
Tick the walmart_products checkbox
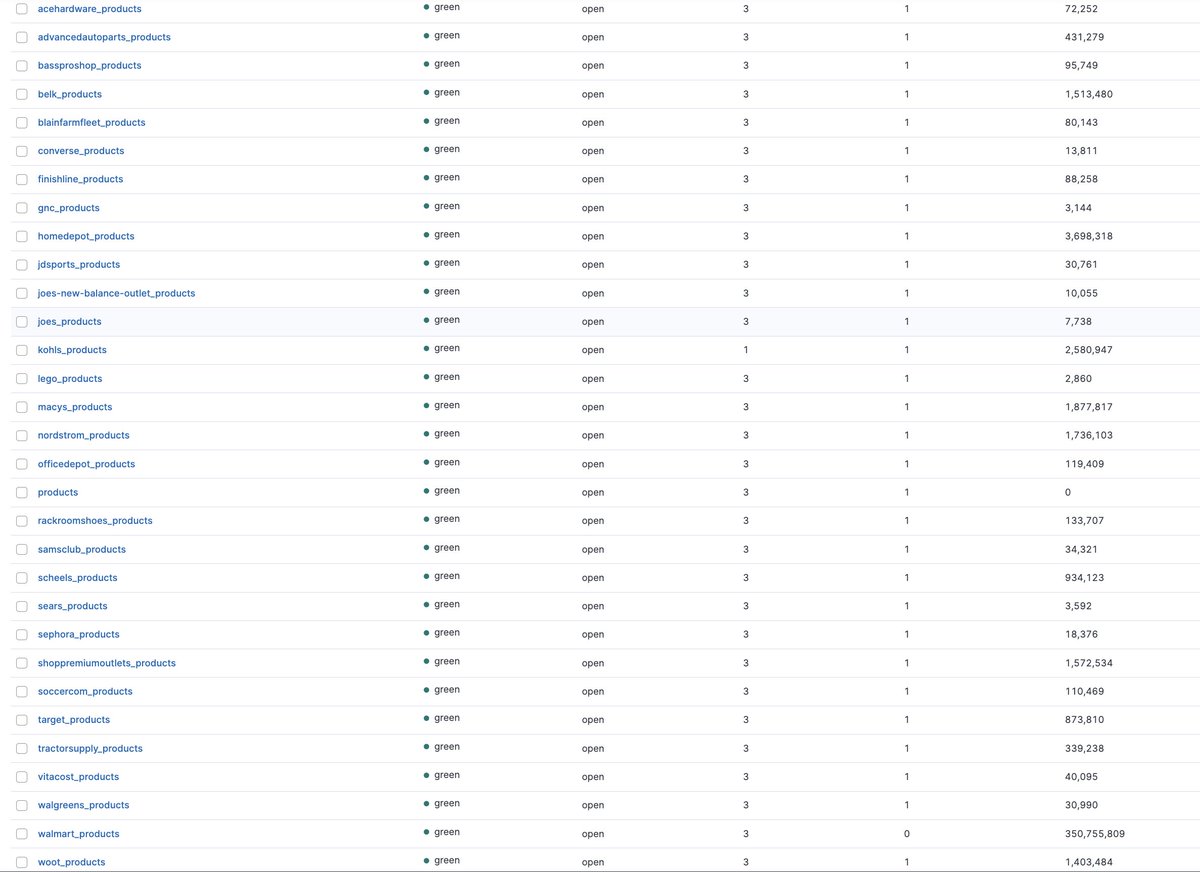(x=22, y=833)
